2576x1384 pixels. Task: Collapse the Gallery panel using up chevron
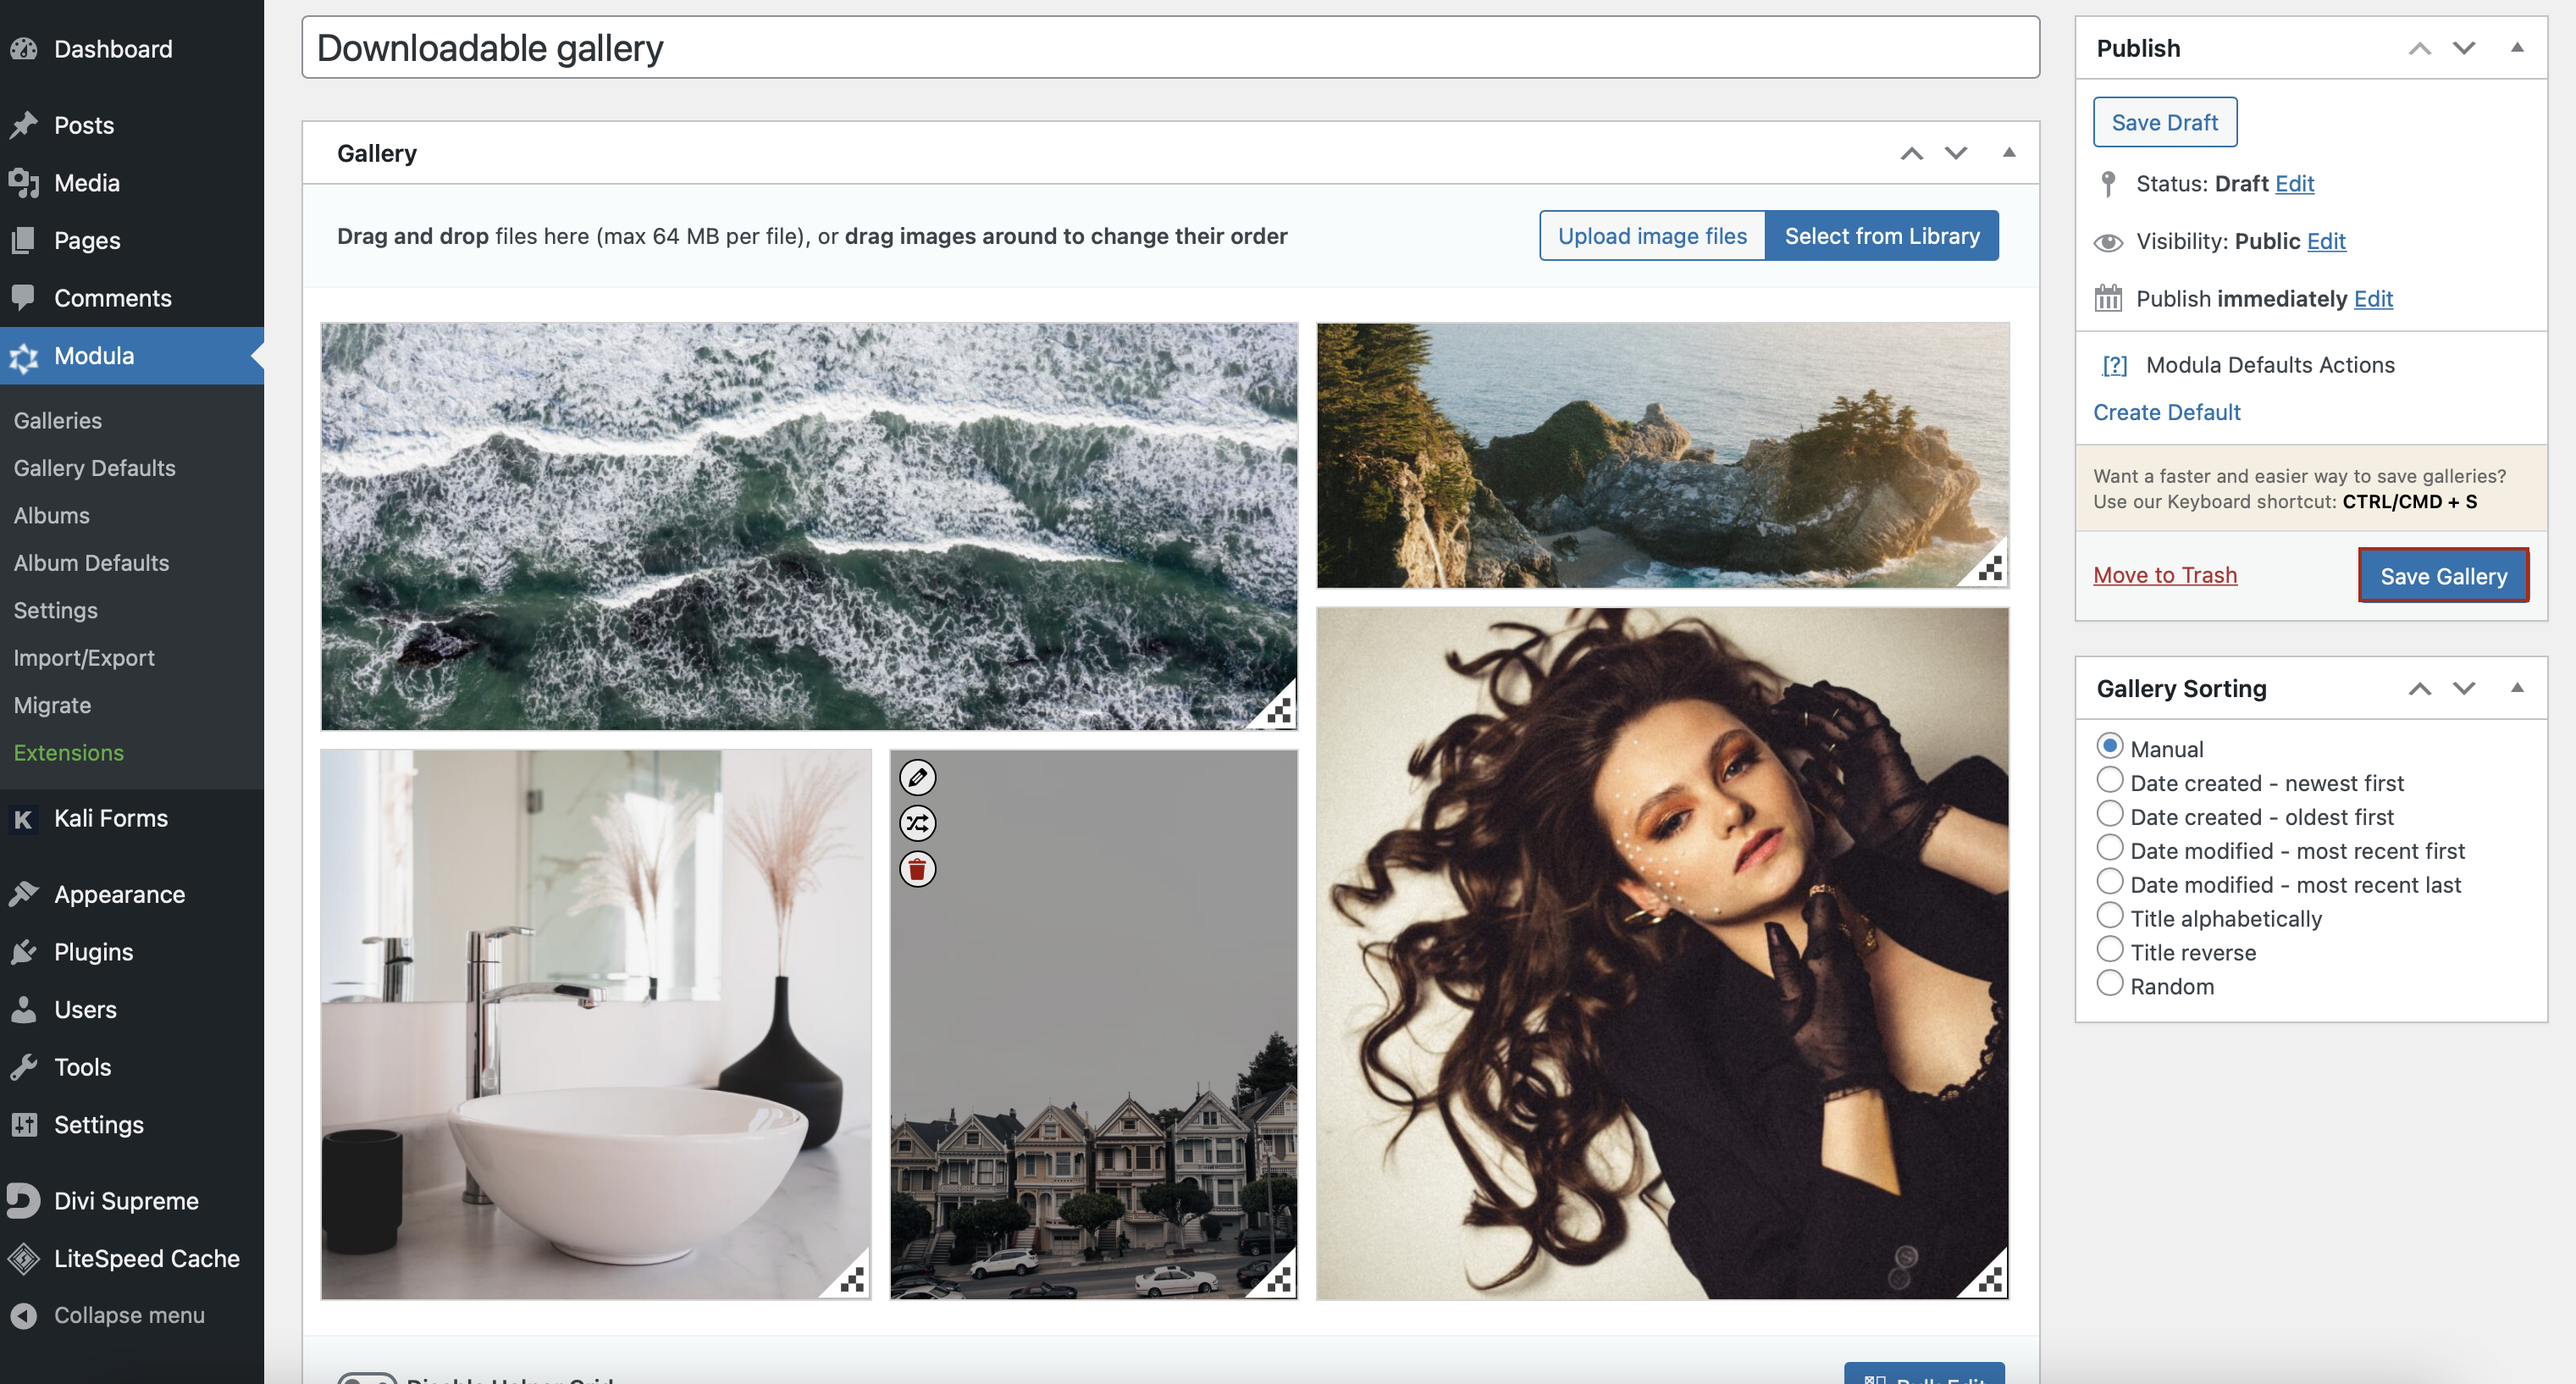[1911, 153]
